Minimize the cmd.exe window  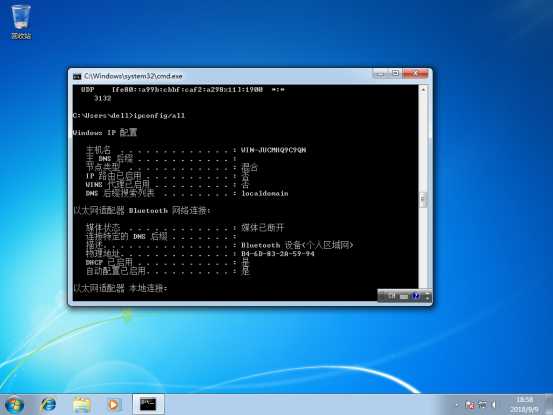pos(380,74)
